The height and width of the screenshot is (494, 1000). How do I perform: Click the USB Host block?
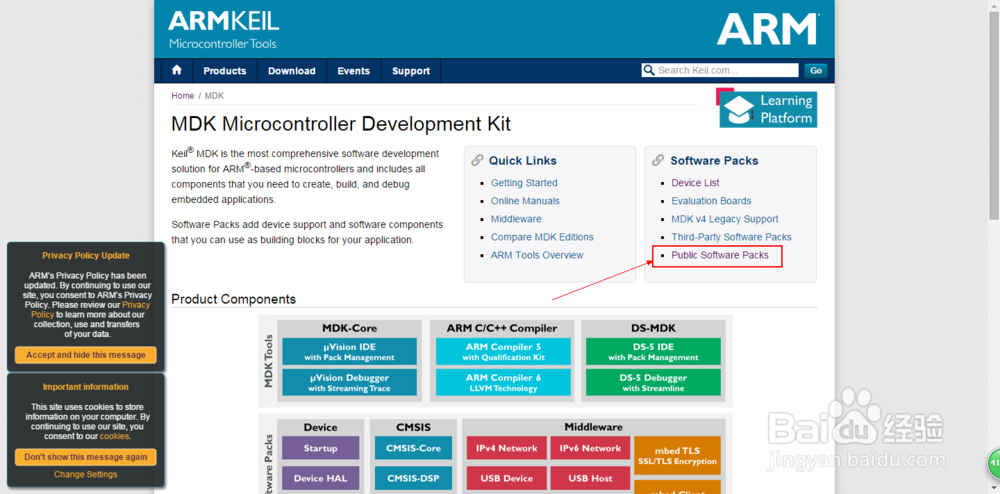(590, 478)
